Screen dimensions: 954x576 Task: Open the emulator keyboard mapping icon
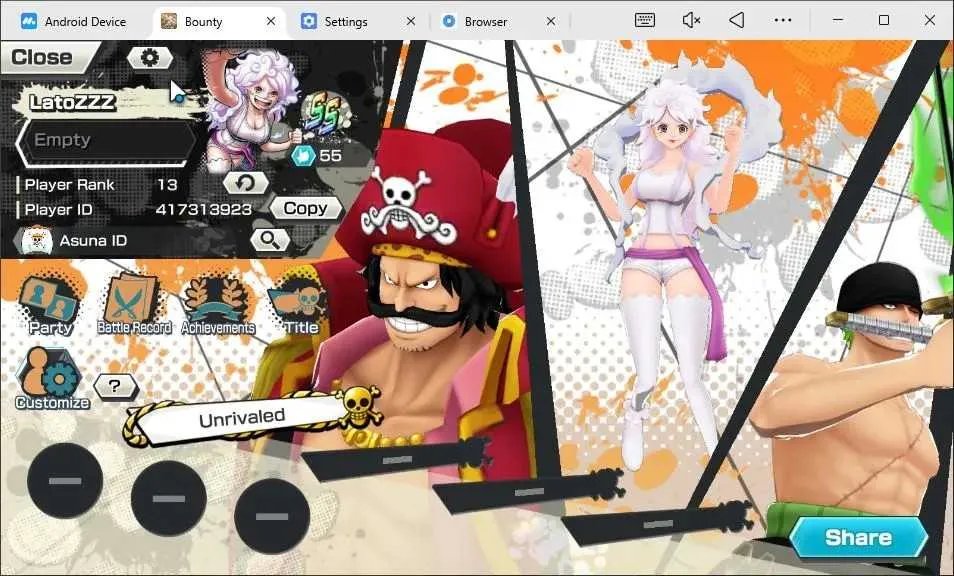pyautogui.click(x=645, y=21)
